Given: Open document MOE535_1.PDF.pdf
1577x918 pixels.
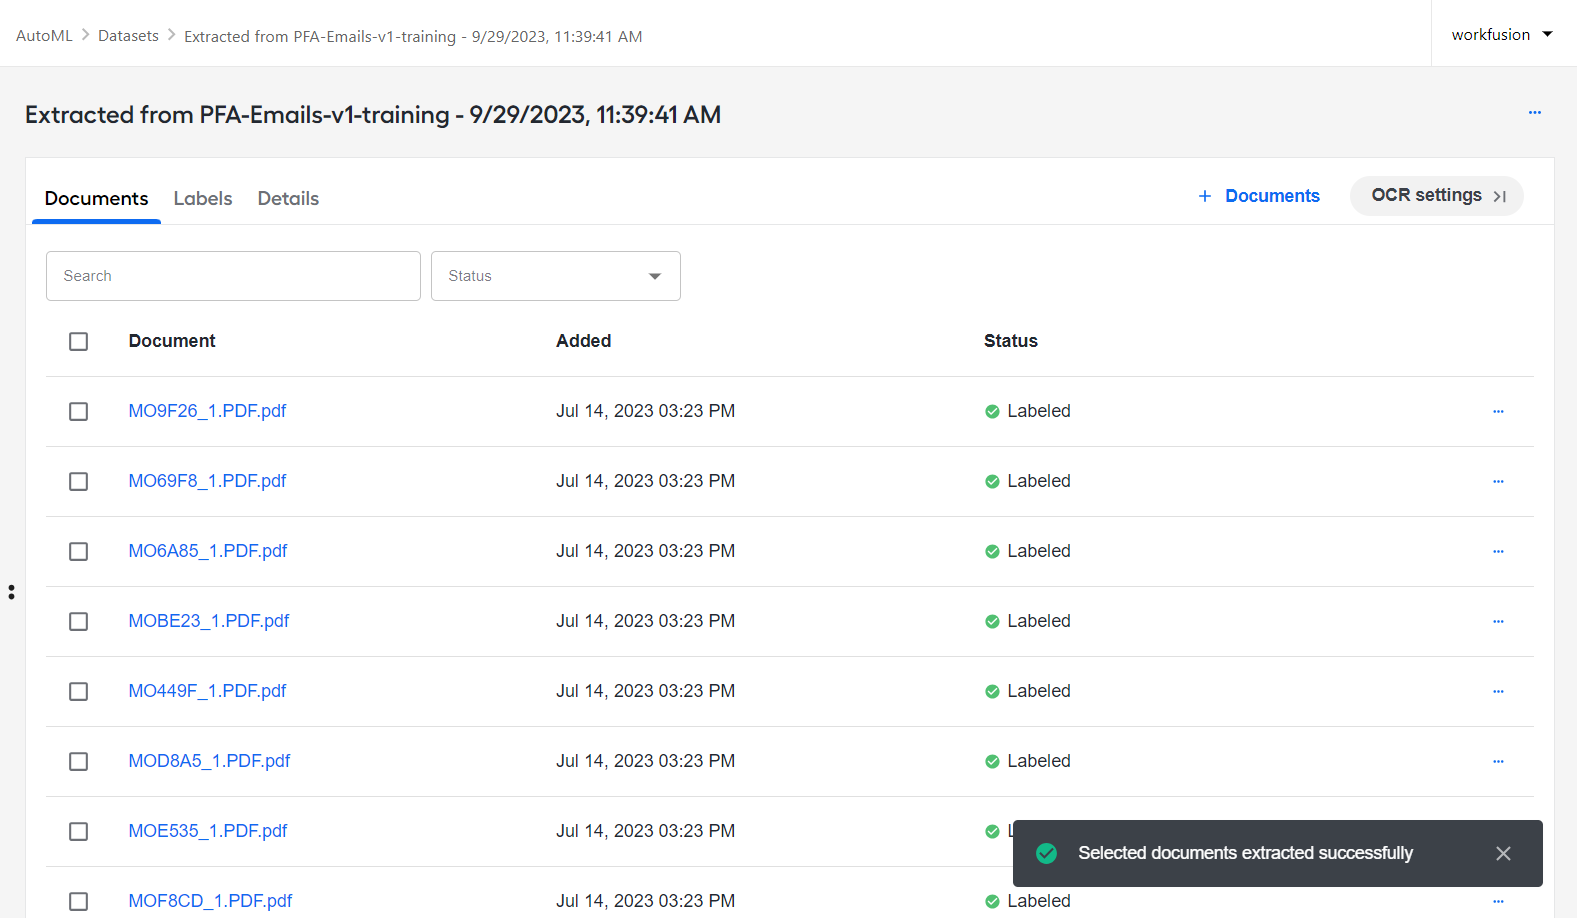Looking at the screenshot, I should [x=208, y=831].
